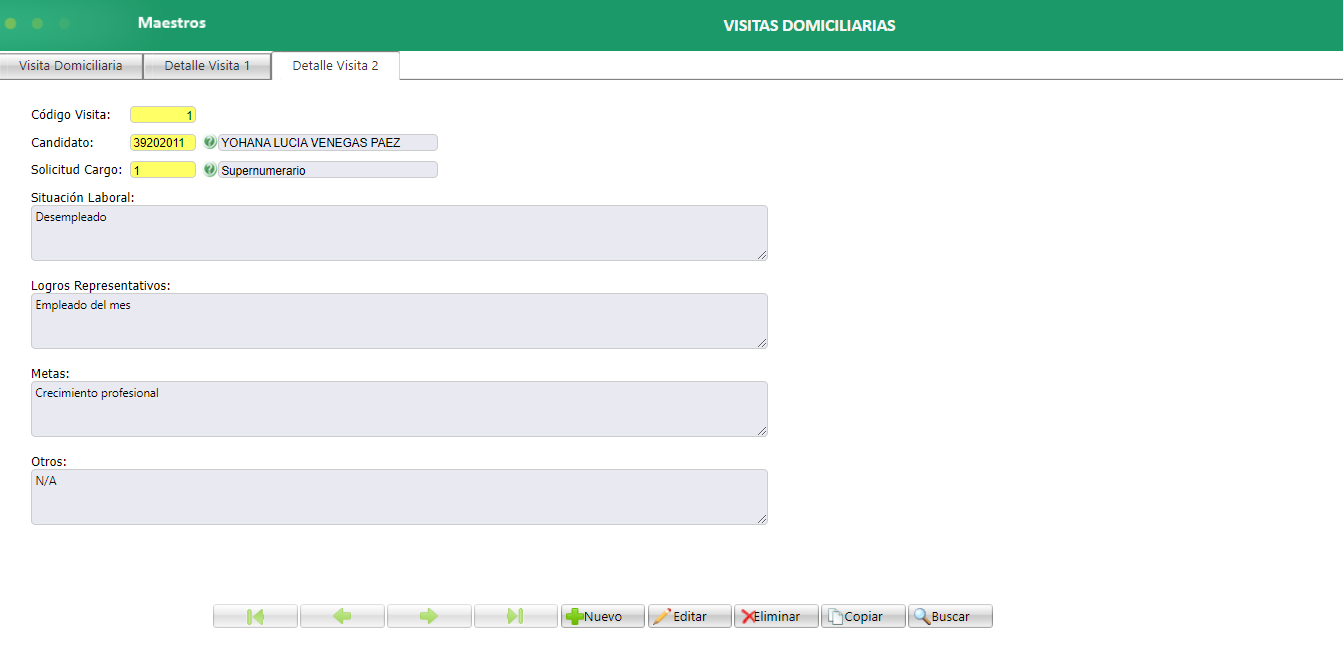Click the resize grip of Situación Laboral textarea
This screenshot has width=1343, height=655.
point(761,254)
